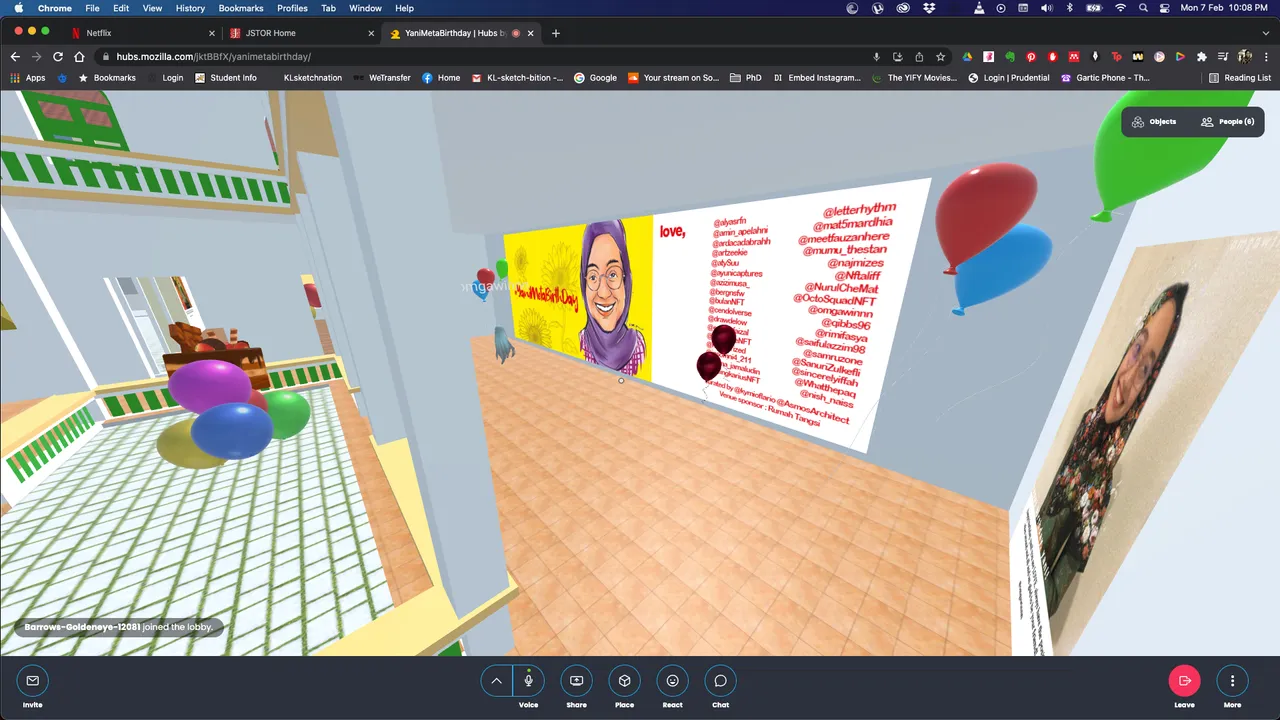Toggle the Voice microphone mute

529,681
